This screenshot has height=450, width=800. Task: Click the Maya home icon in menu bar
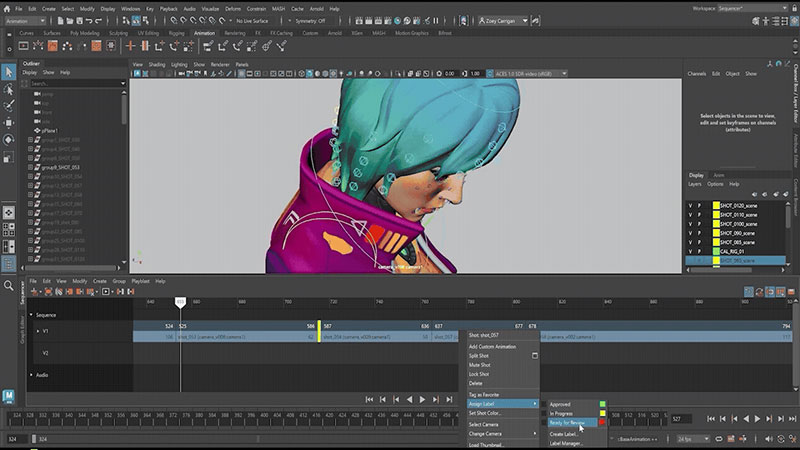pos(7,9)
